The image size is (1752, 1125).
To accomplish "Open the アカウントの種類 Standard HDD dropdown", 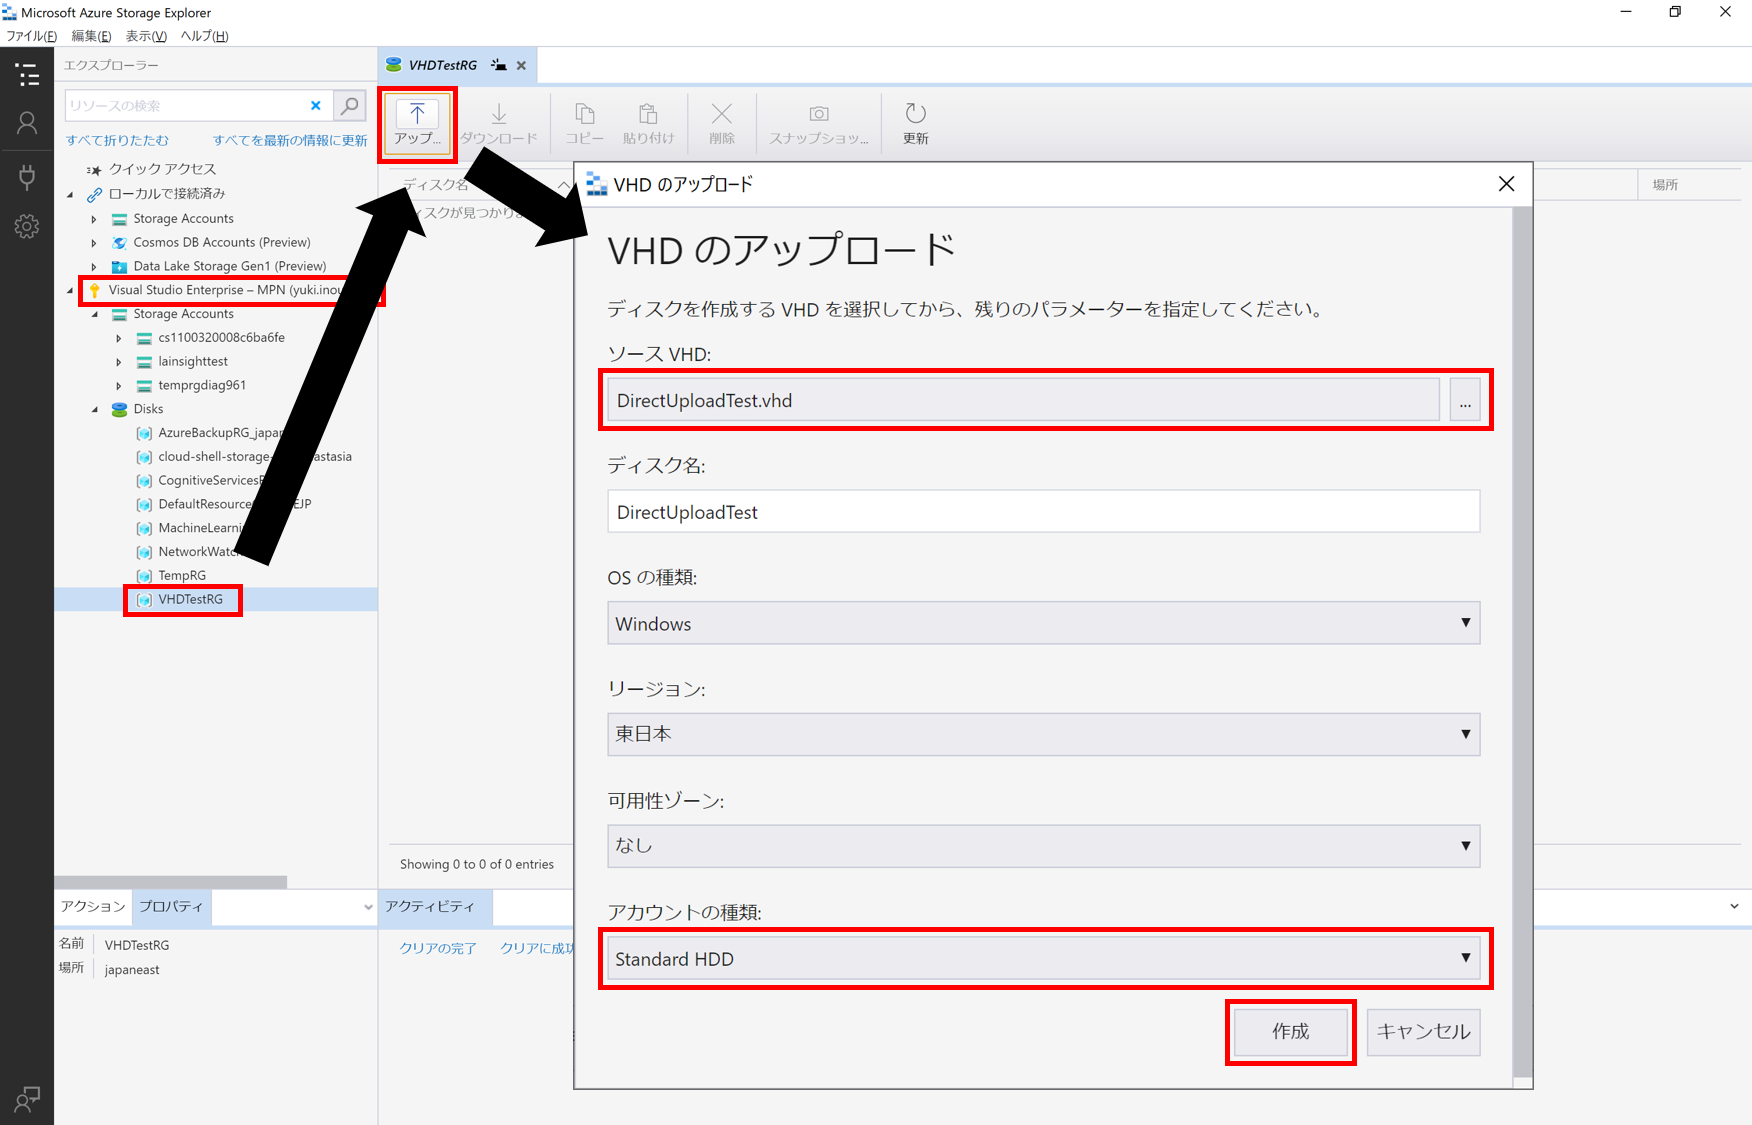I will [1043, 959].
